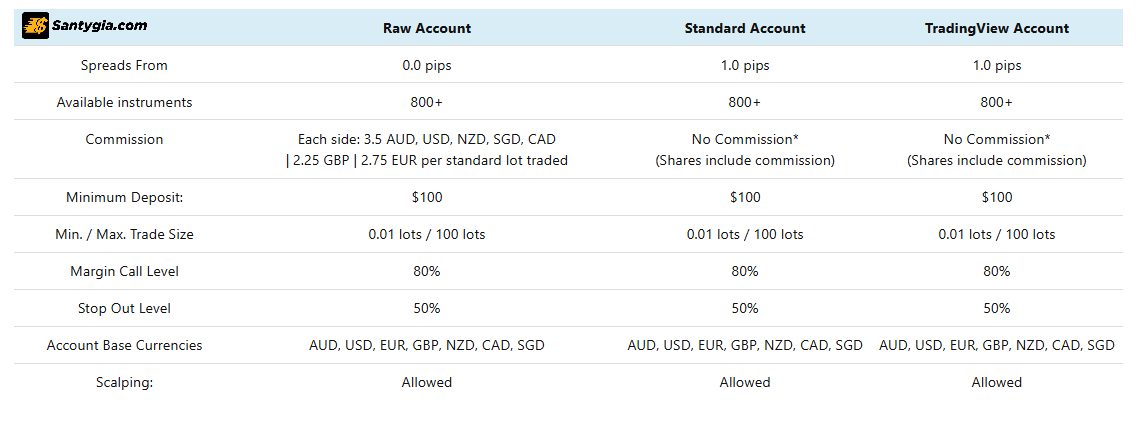Screen dimensions: 1143x429
Task: Click the Spreads From row label
Action: click(x=124, y=65)
